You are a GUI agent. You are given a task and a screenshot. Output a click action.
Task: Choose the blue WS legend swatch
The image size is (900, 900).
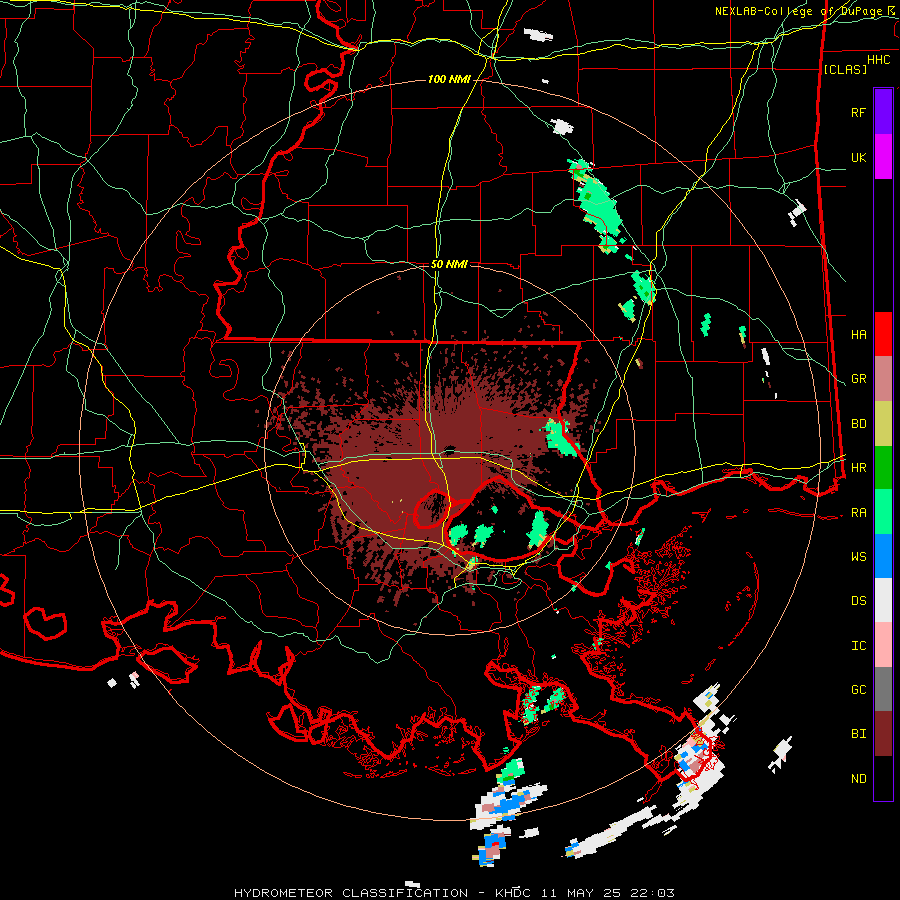(883, 556)
